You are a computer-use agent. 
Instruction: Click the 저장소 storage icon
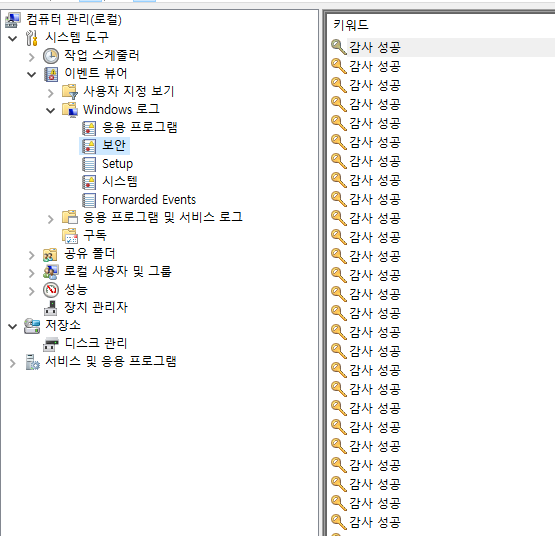(x=32, y=326)
